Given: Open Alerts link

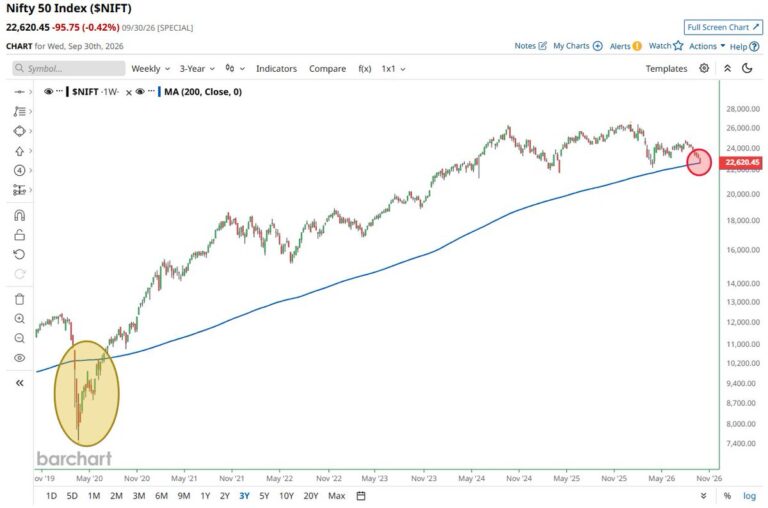Looking at the screenshot, I should tap(625, 46).
